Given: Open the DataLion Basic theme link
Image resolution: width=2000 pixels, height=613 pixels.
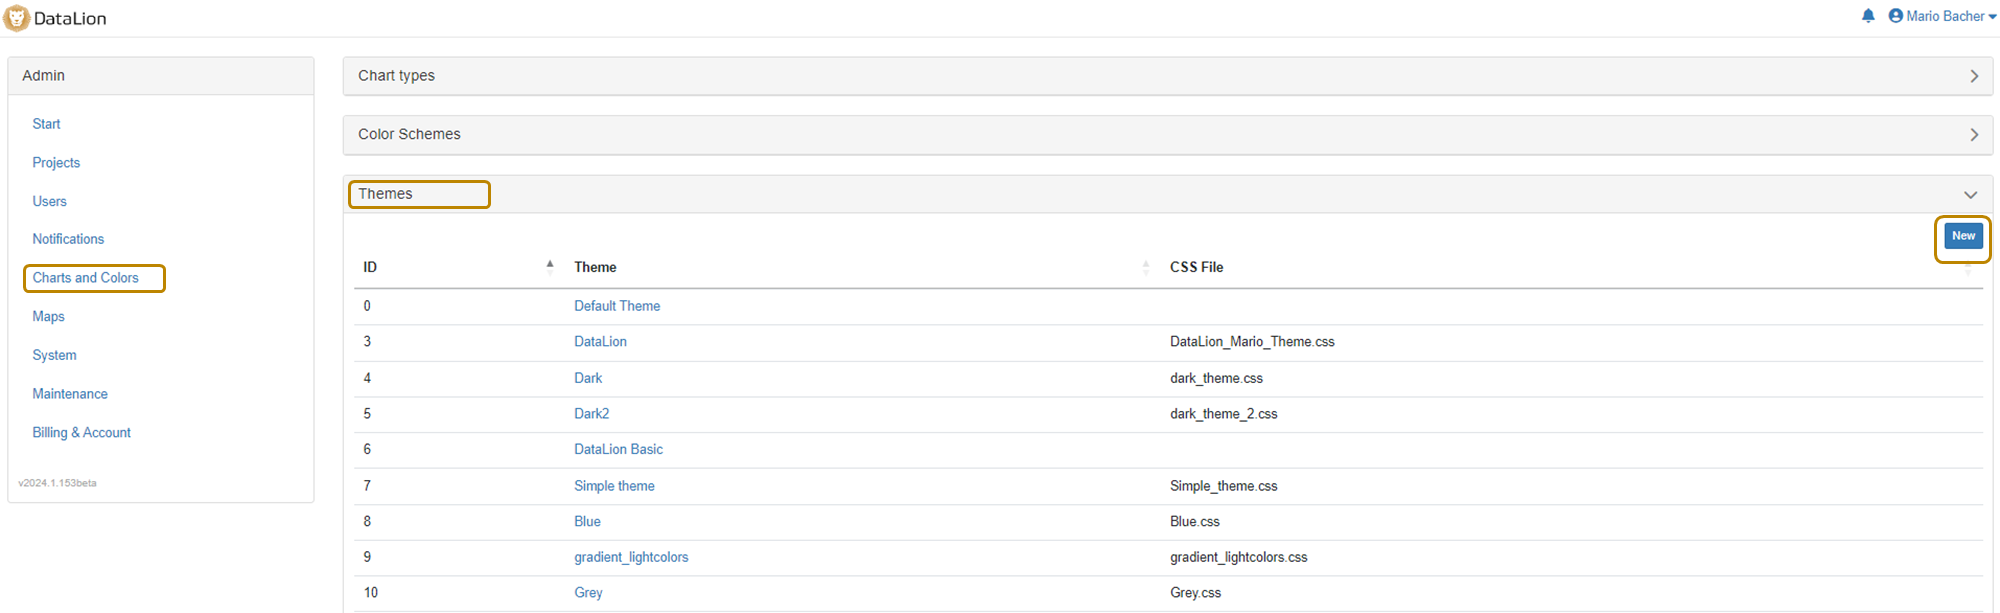Looking at the screenshot, I should coord(618,450).
